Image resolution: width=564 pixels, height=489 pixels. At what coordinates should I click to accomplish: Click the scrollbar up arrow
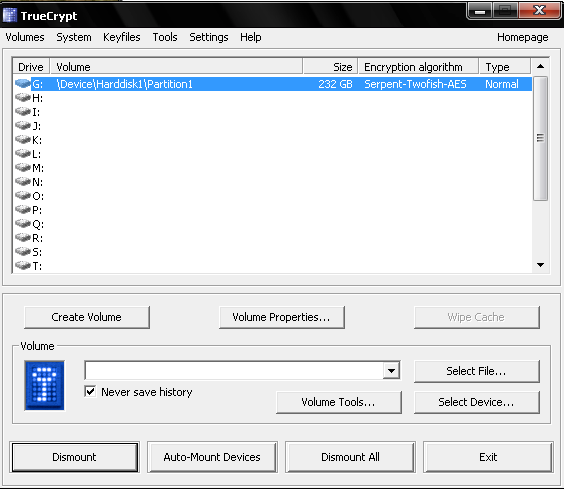coord(540,66)
